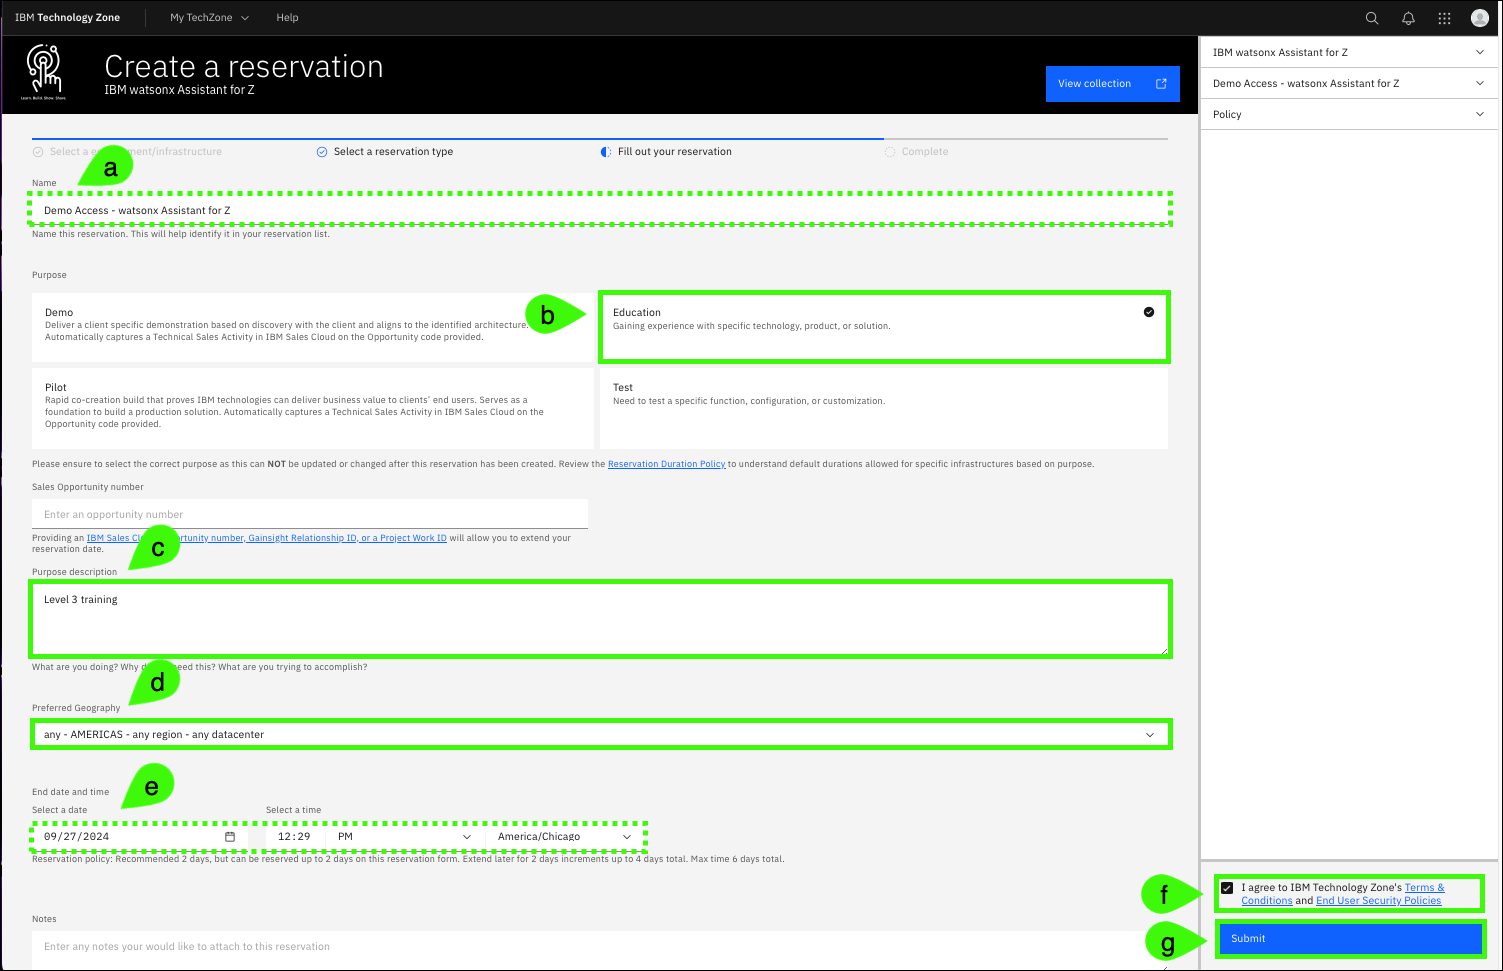Click the Sales Opportunity number field

click(310, 515)
